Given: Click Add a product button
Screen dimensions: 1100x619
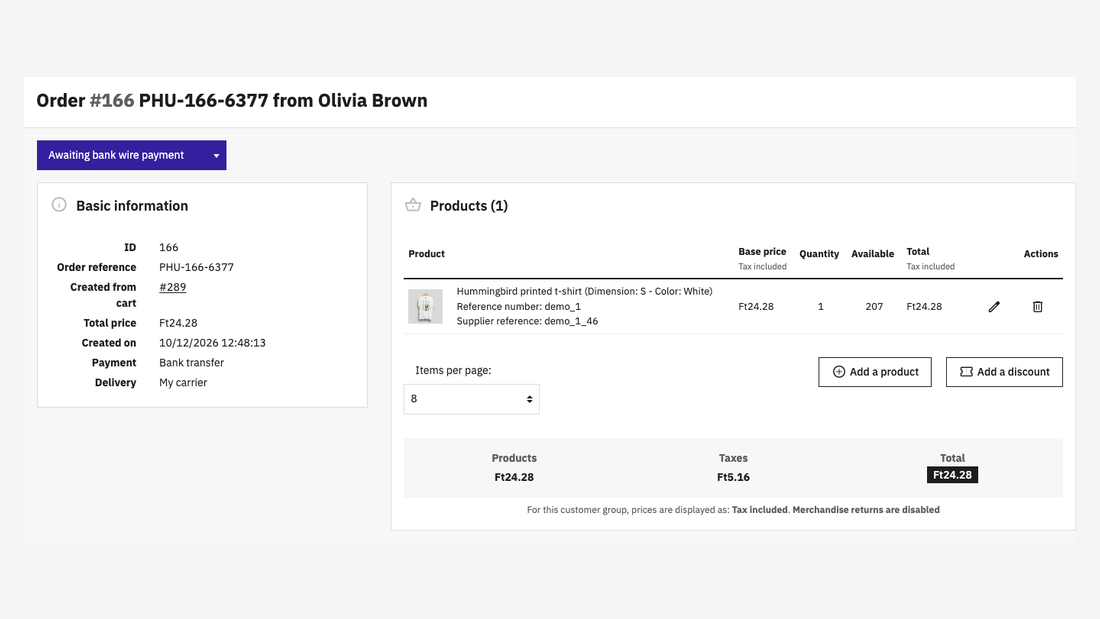Looking at the screenshot, I should click(x=875, y=372).
